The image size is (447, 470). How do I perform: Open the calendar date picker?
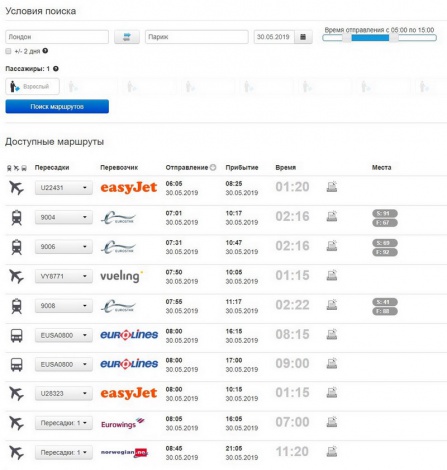(303, 37)
